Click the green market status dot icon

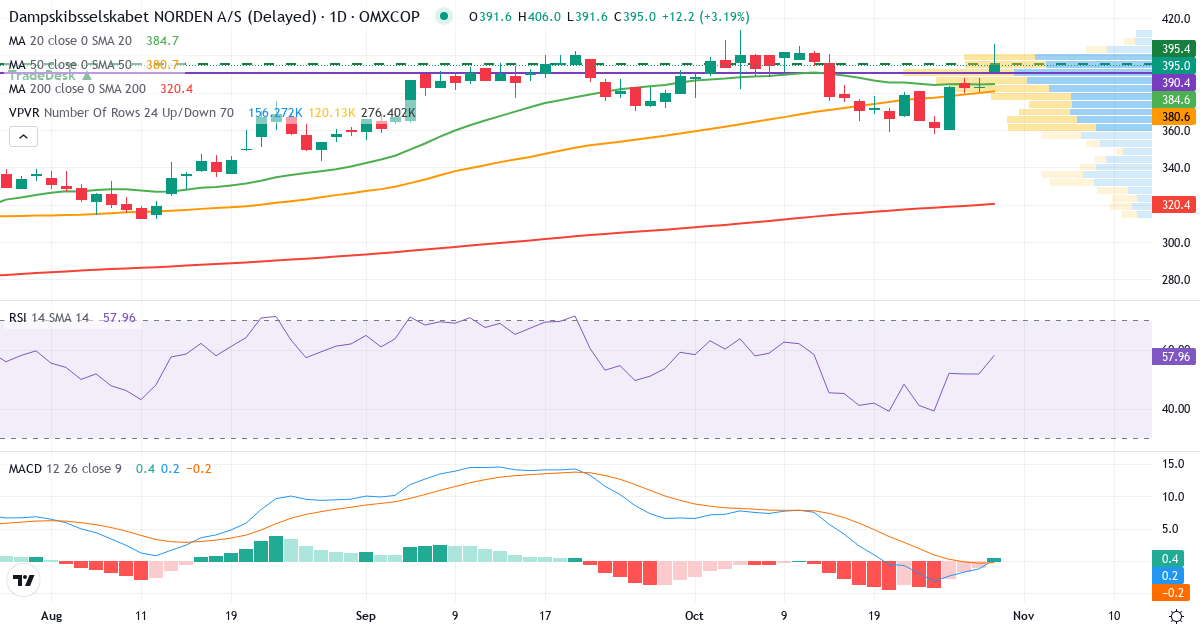[x=445, y=17]
